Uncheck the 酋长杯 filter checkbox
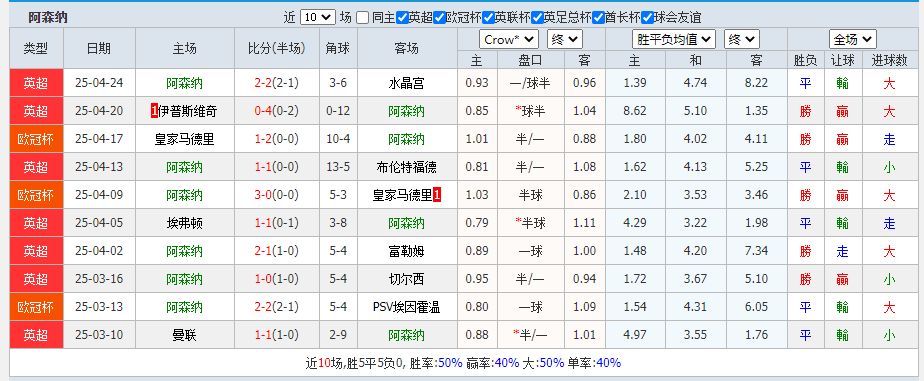 598,18
